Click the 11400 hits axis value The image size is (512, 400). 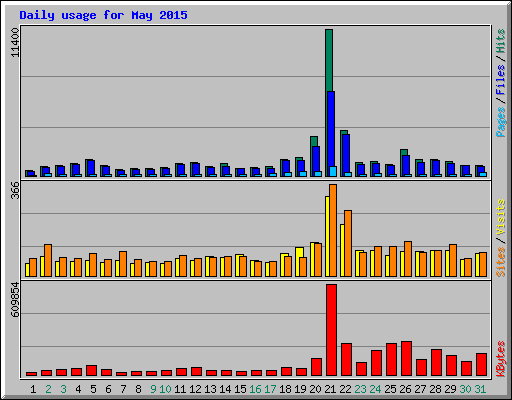pyautogui.click(x=15, y=42)
